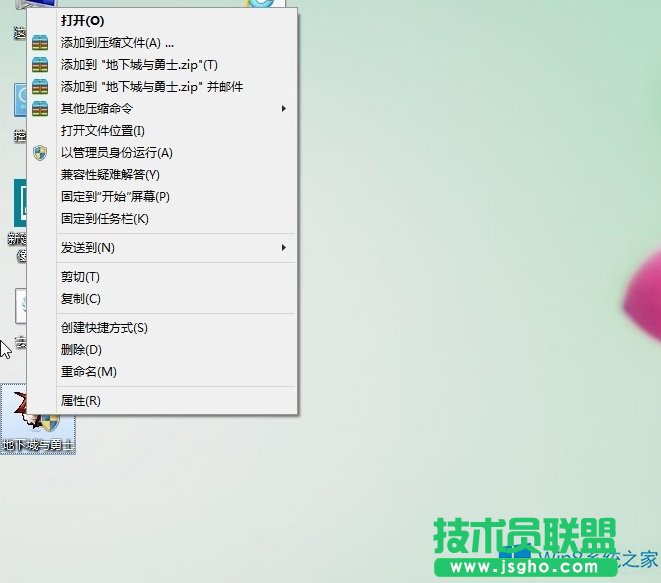Viewport: 661px width, 583px height.
Task: Choose 复制(C) to copy the shortcut
Action: [x=80, y=298]
